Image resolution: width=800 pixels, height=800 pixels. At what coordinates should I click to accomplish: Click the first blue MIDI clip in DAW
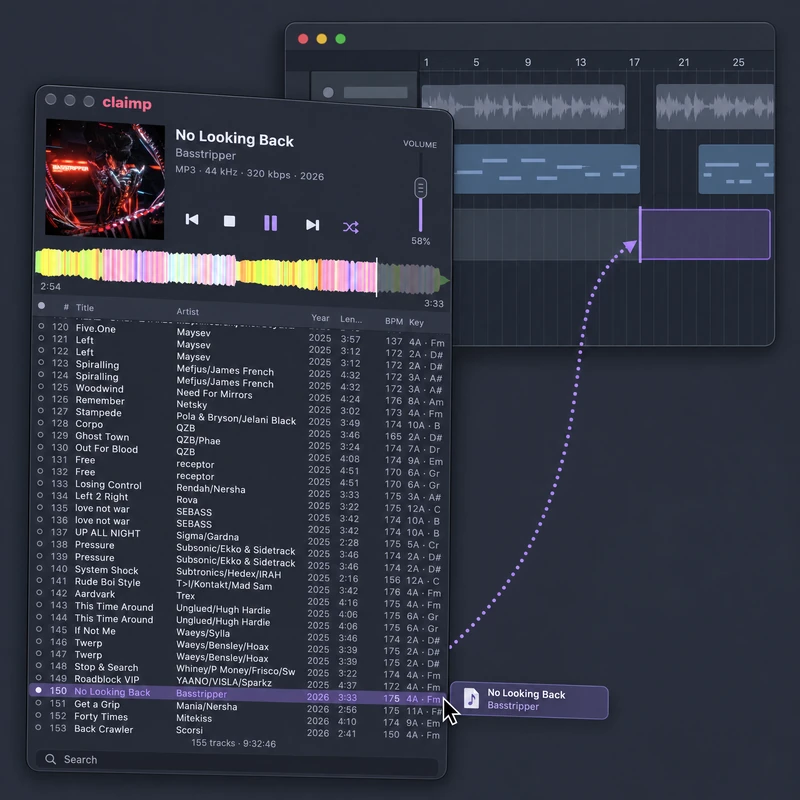546,169
